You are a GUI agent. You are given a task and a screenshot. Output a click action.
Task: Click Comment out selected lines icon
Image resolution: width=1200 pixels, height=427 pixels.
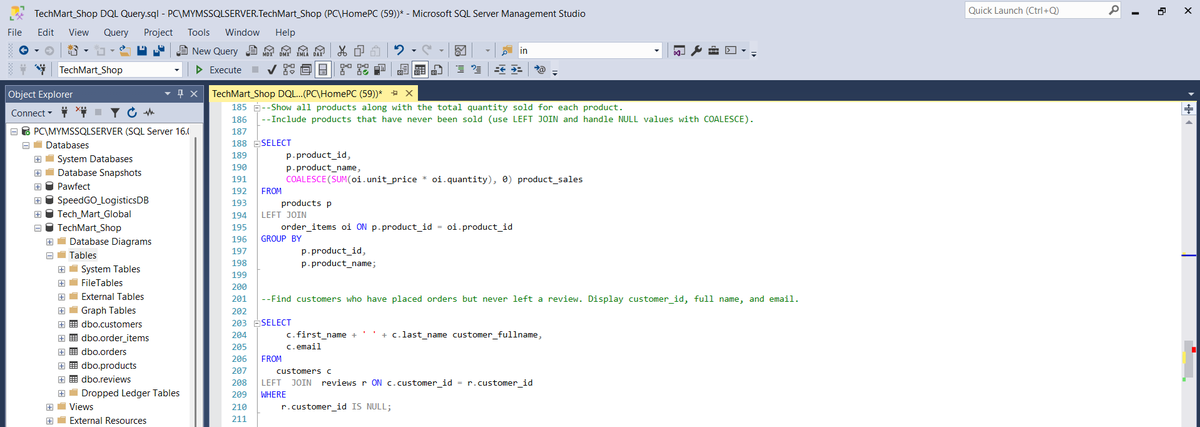(x=459, y=70)
